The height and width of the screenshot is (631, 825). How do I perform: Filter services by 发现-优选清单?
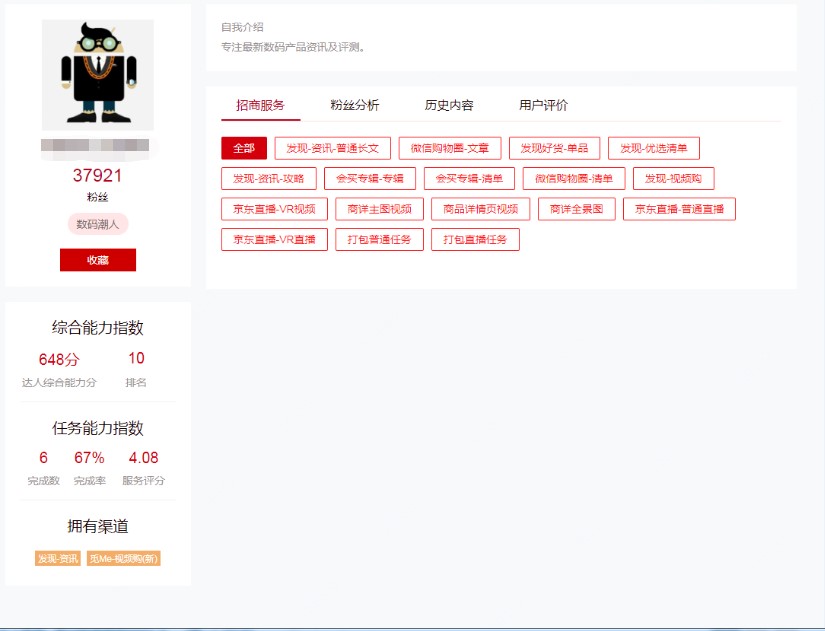654,148
